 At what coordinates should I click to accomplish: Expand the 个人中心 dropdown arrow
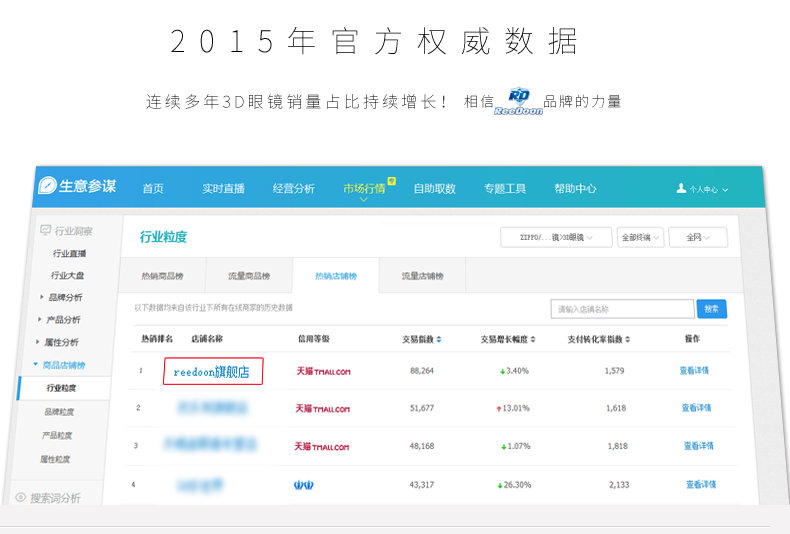coord(726,190)
